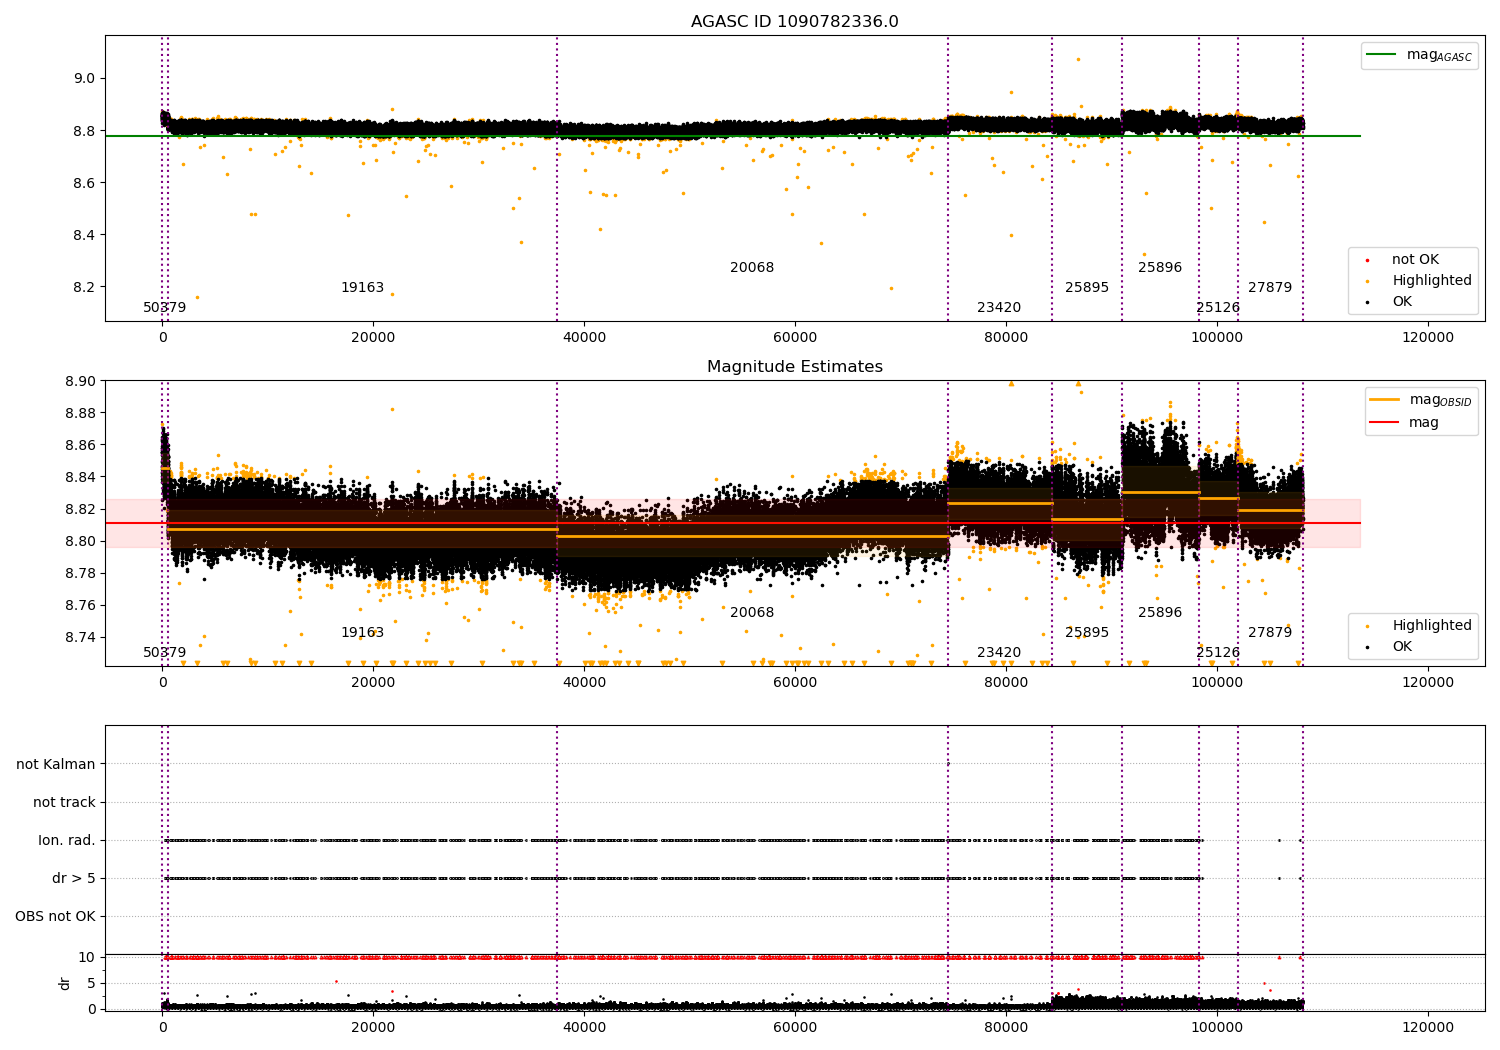Click y-tick '8.86' on Magnitude Estimates plot
Screen dimensions: 1500x1050
[81, 445]
